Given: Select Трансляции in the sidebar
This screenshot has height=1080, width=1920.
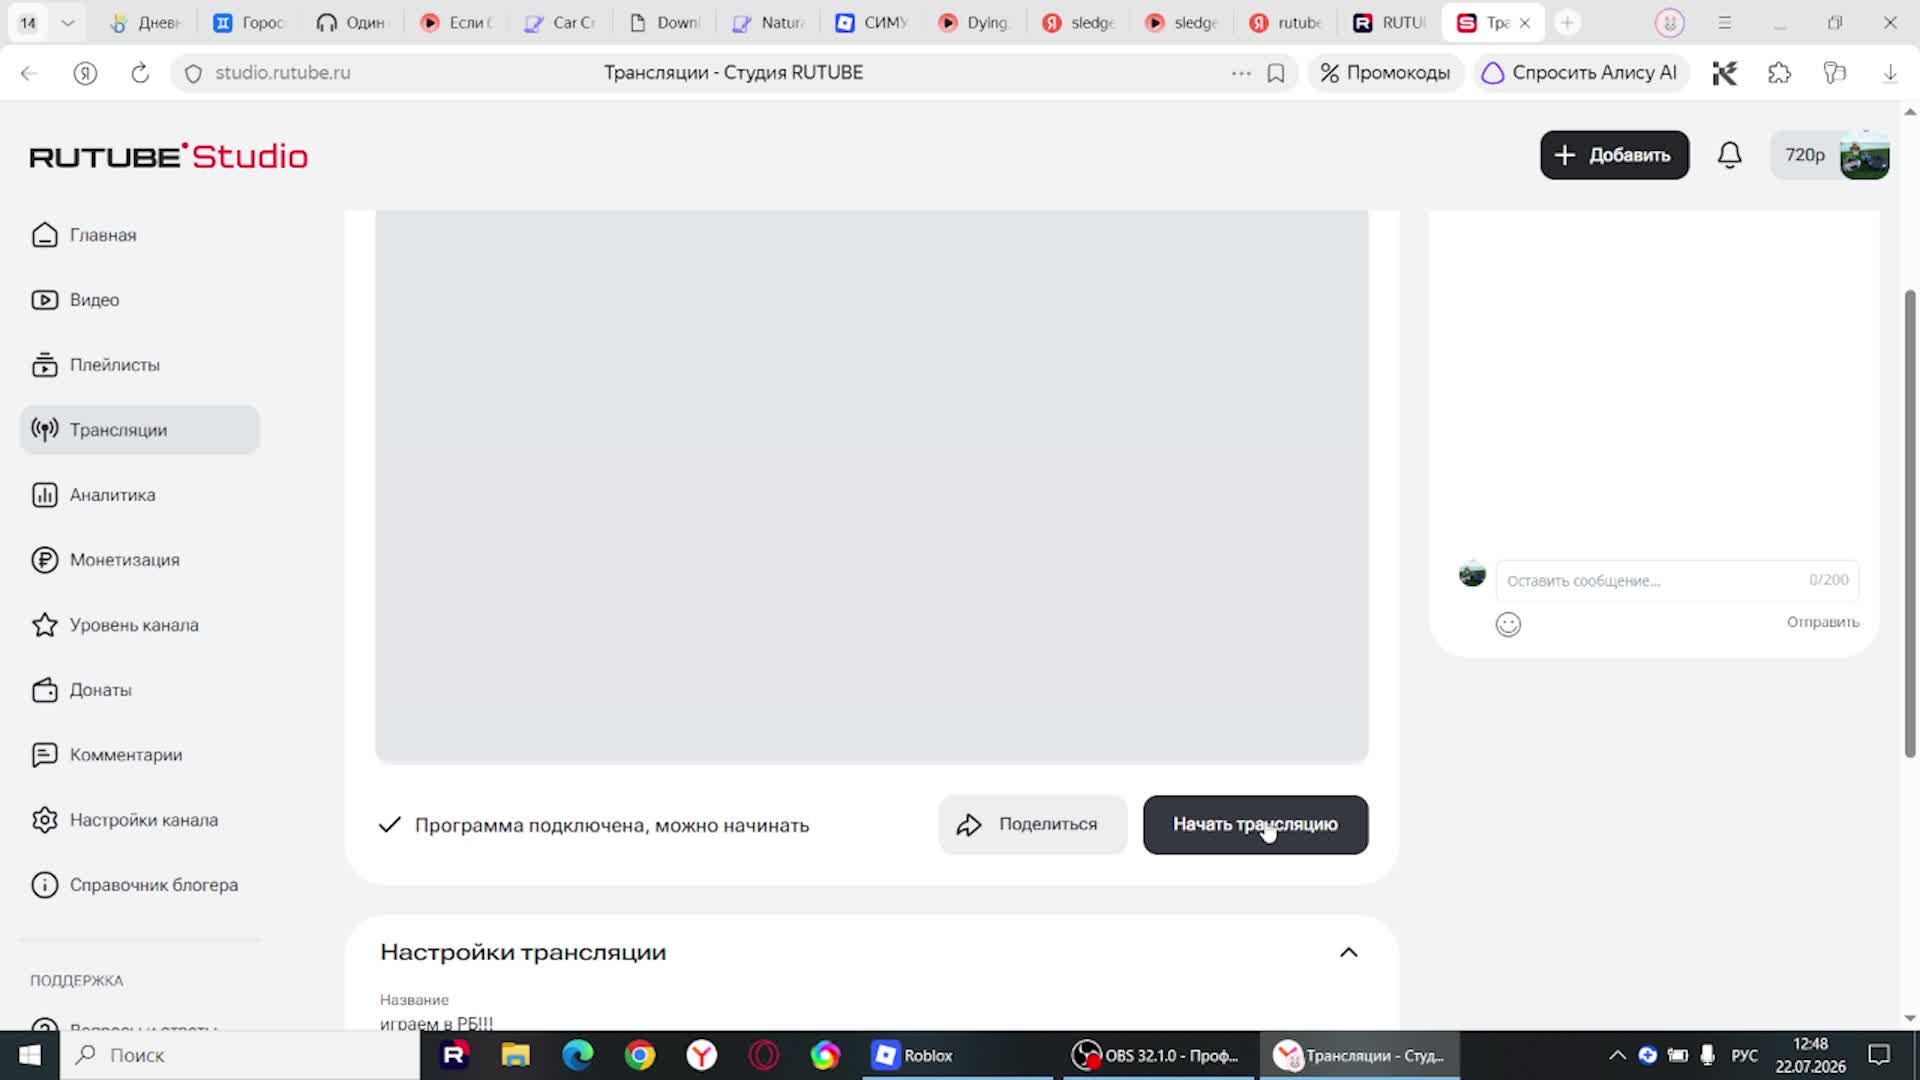Looking at the screenshot, I should click(x=140, y=430).
